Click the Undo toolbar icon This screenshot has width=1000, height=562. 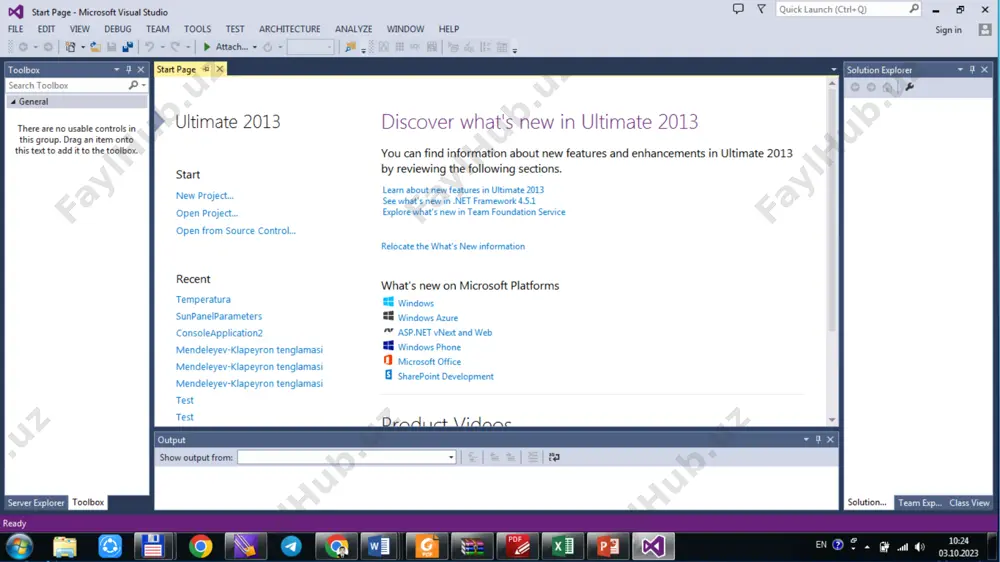(149, 47)
